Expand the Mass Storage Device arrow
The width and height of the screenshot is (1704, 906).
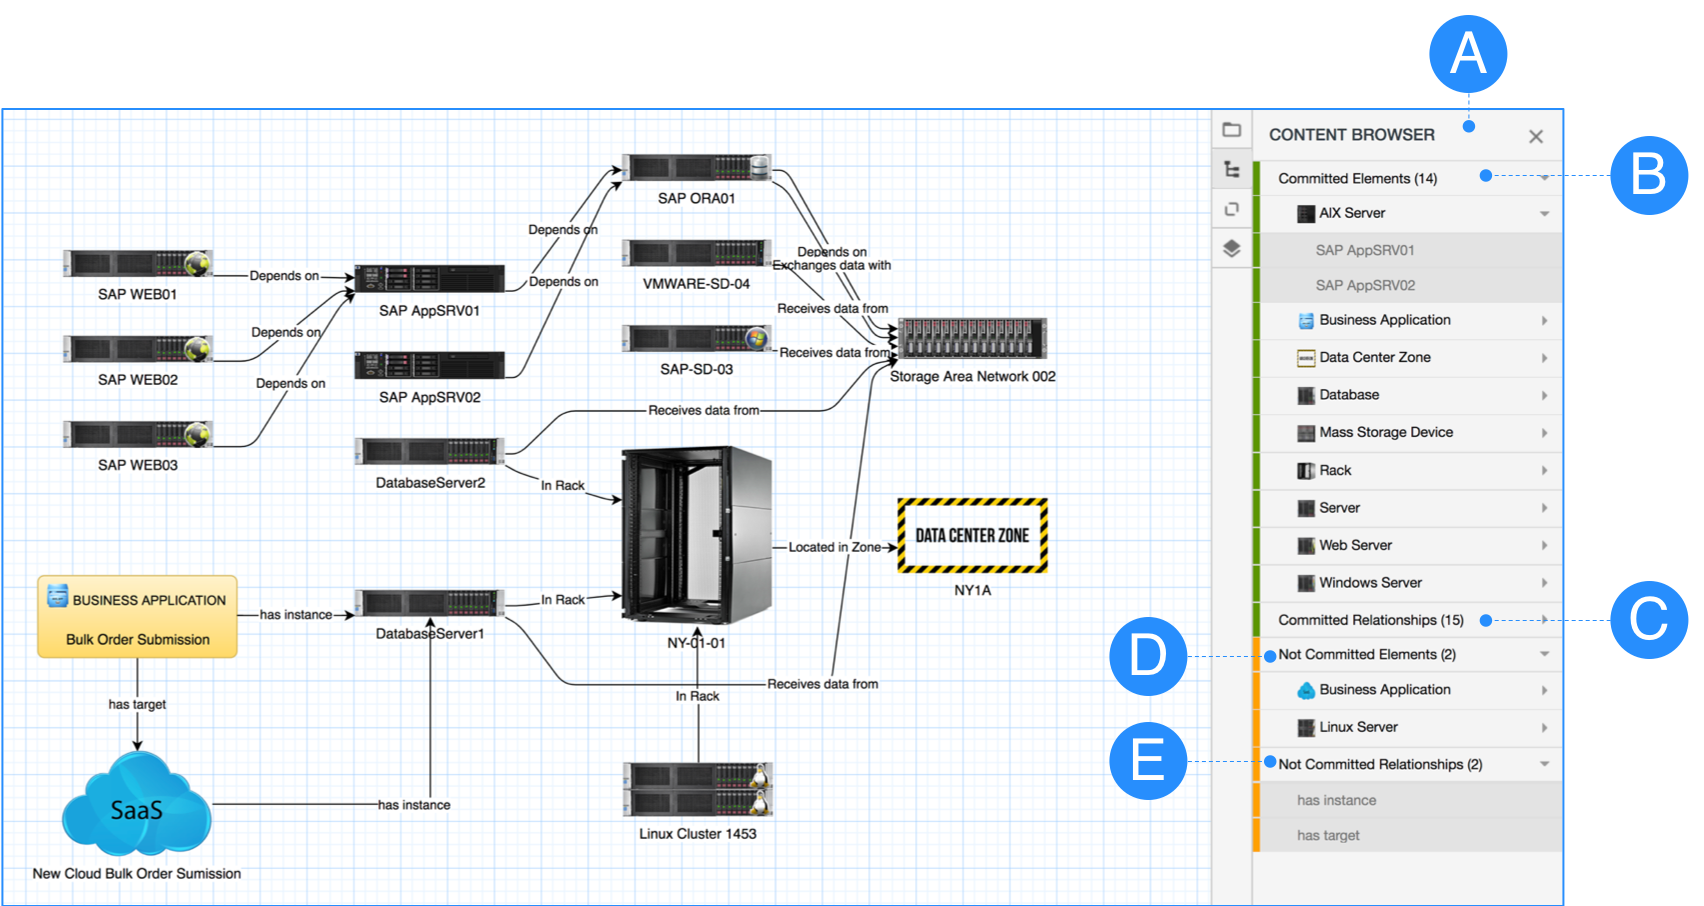[x=1545, y=433]
